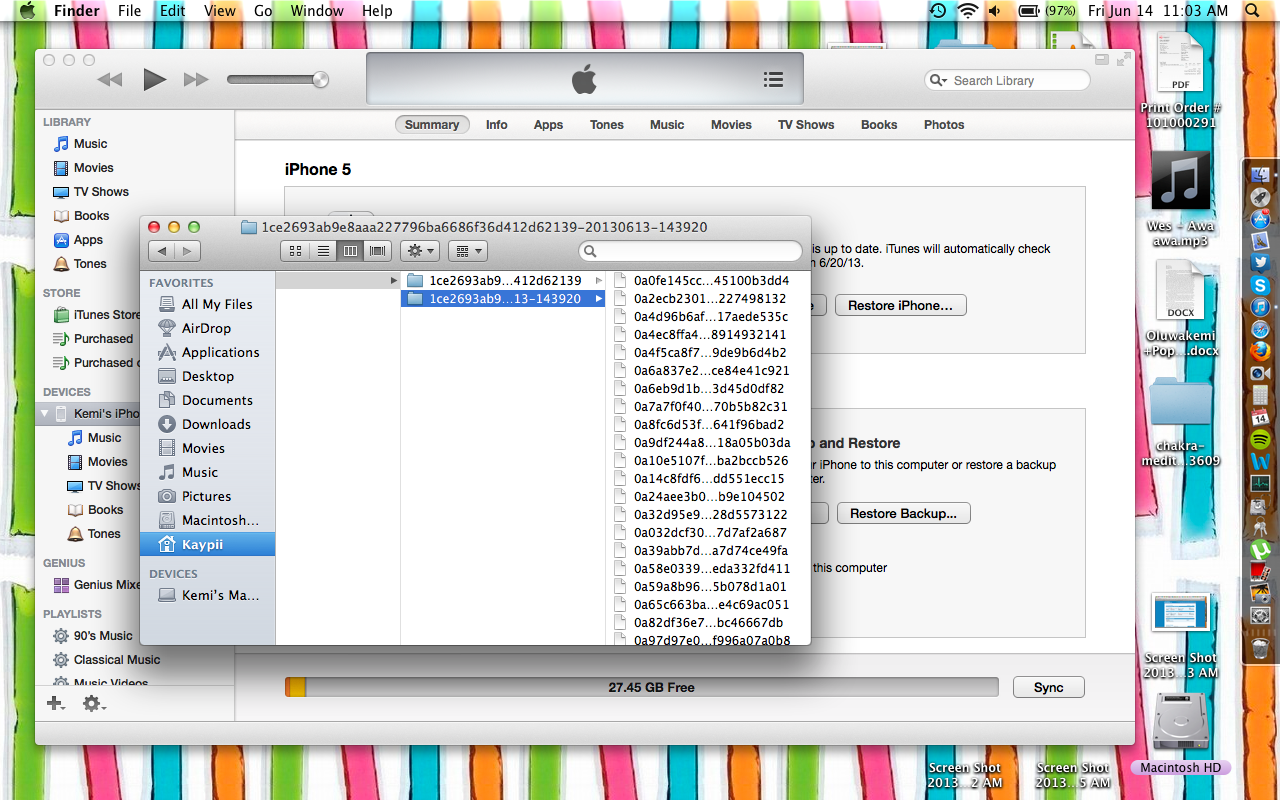Launch Firefox from the Dock
The image size is (1280, 800).
tap(1260, 351)
